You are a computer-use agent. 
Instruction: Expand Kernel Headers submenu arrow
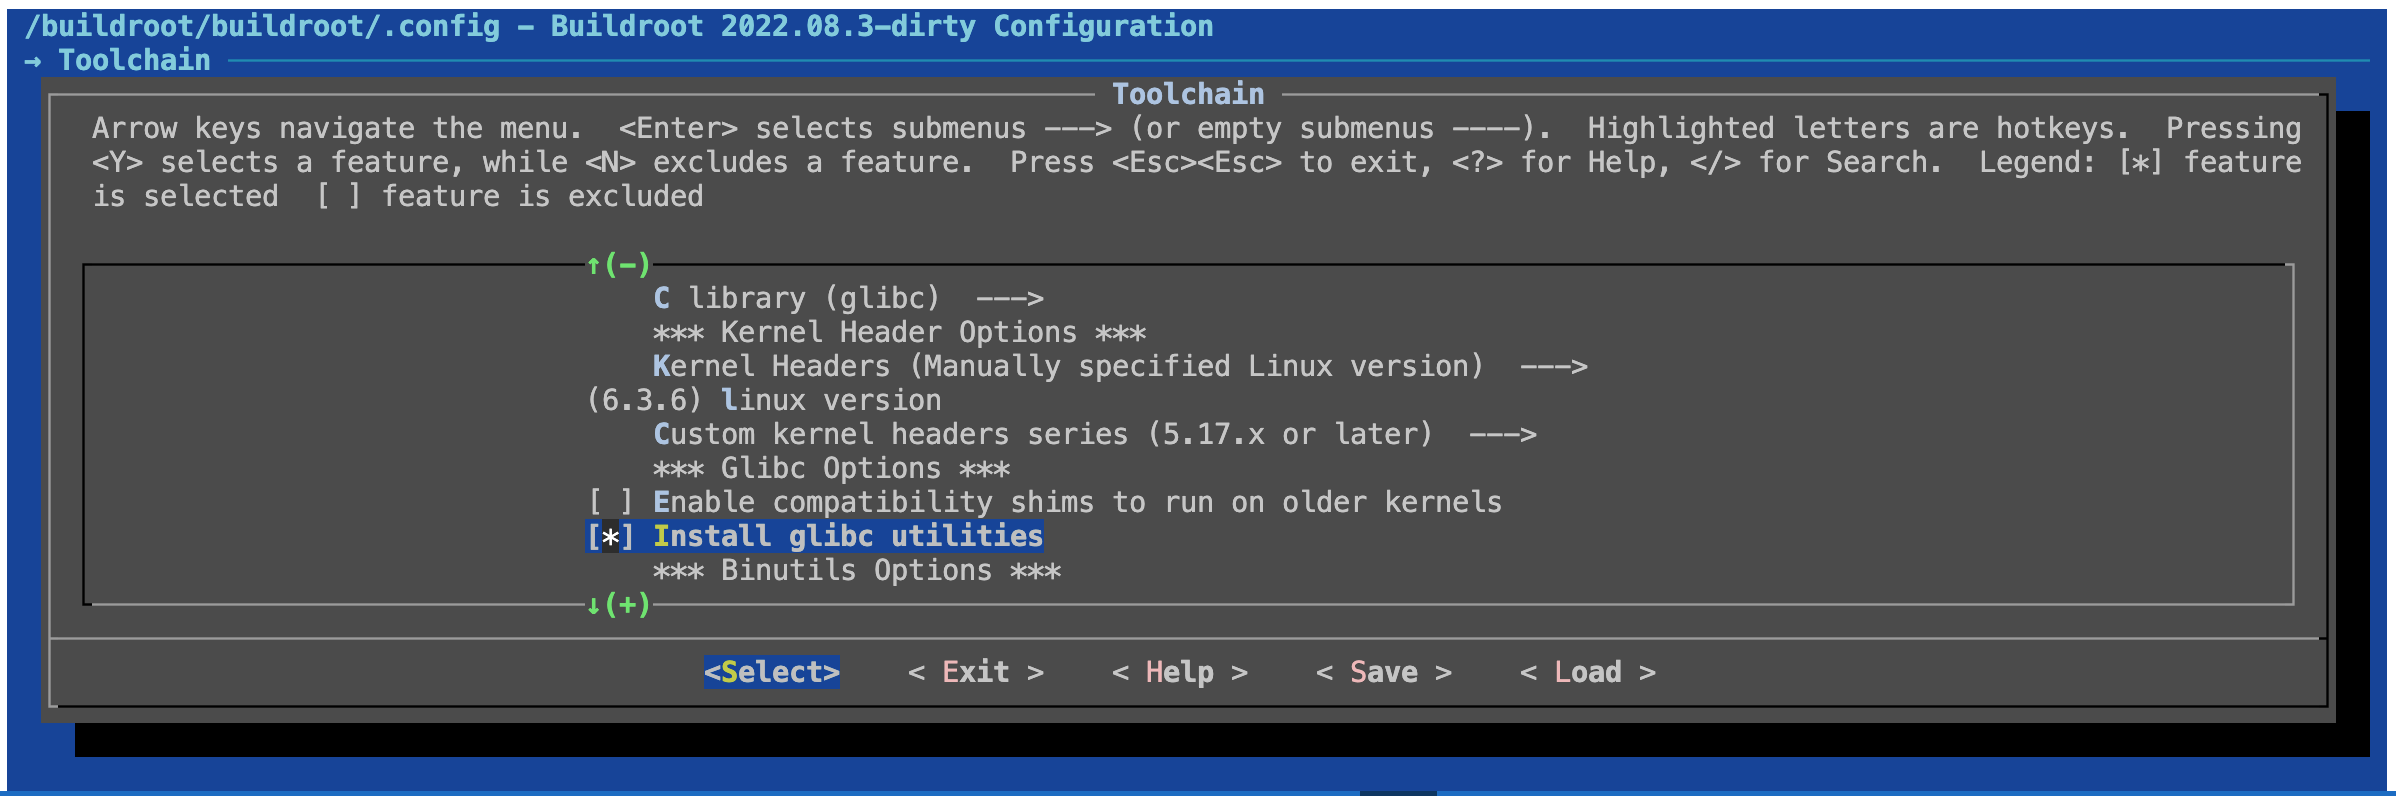click(x=1553, y=367)
